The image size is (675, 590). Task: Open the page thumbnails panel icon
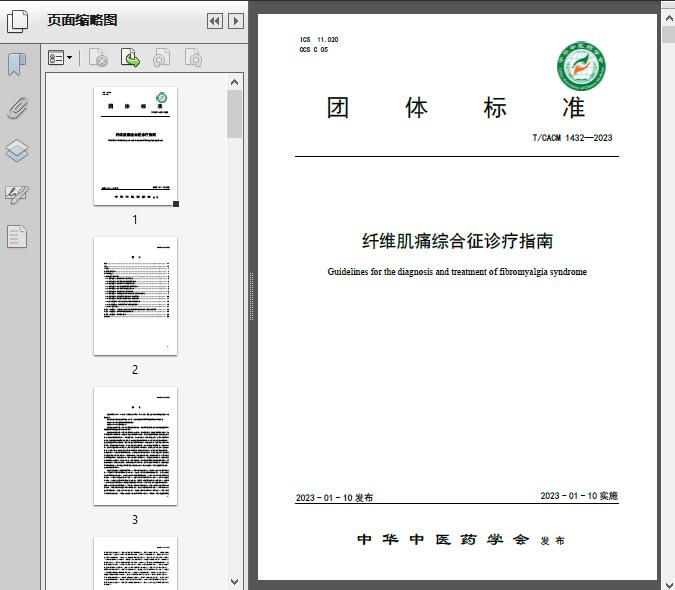pos(17,21)
